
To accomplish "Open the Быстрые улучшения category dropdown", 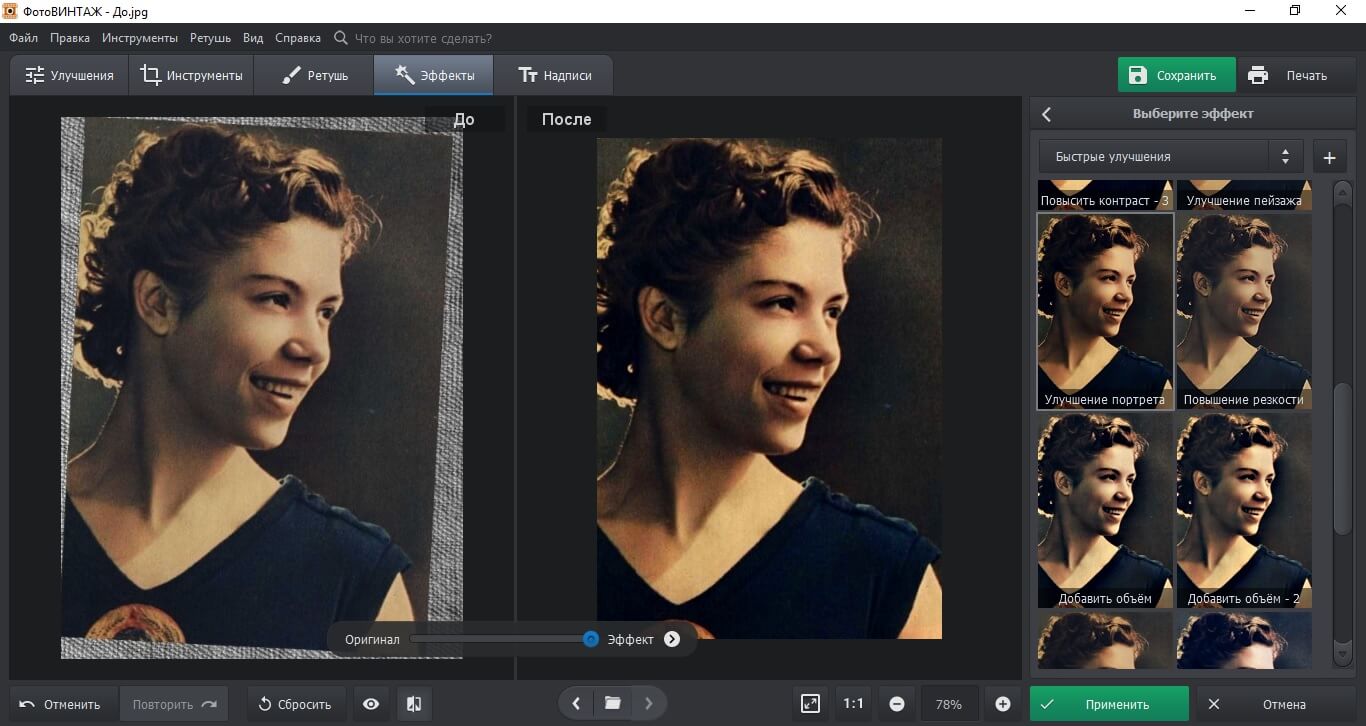I will click(1171, 157).
